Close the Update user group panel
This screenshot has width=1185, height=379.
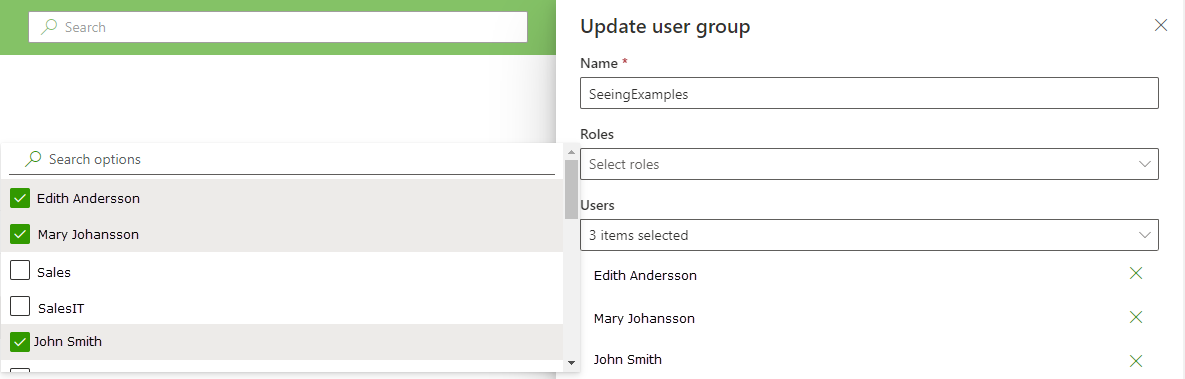[x=1161, y=26]
